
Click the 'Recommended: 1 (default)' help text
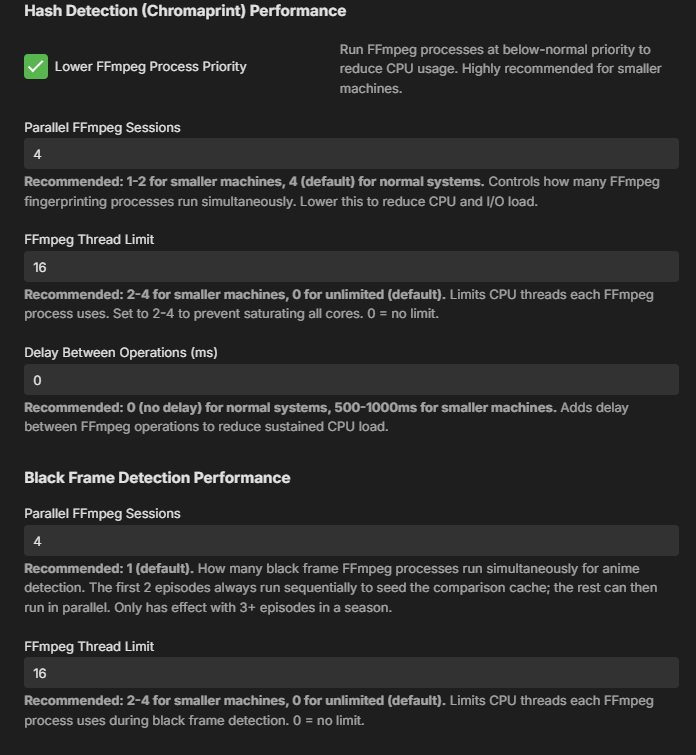(x=341, y=588)
